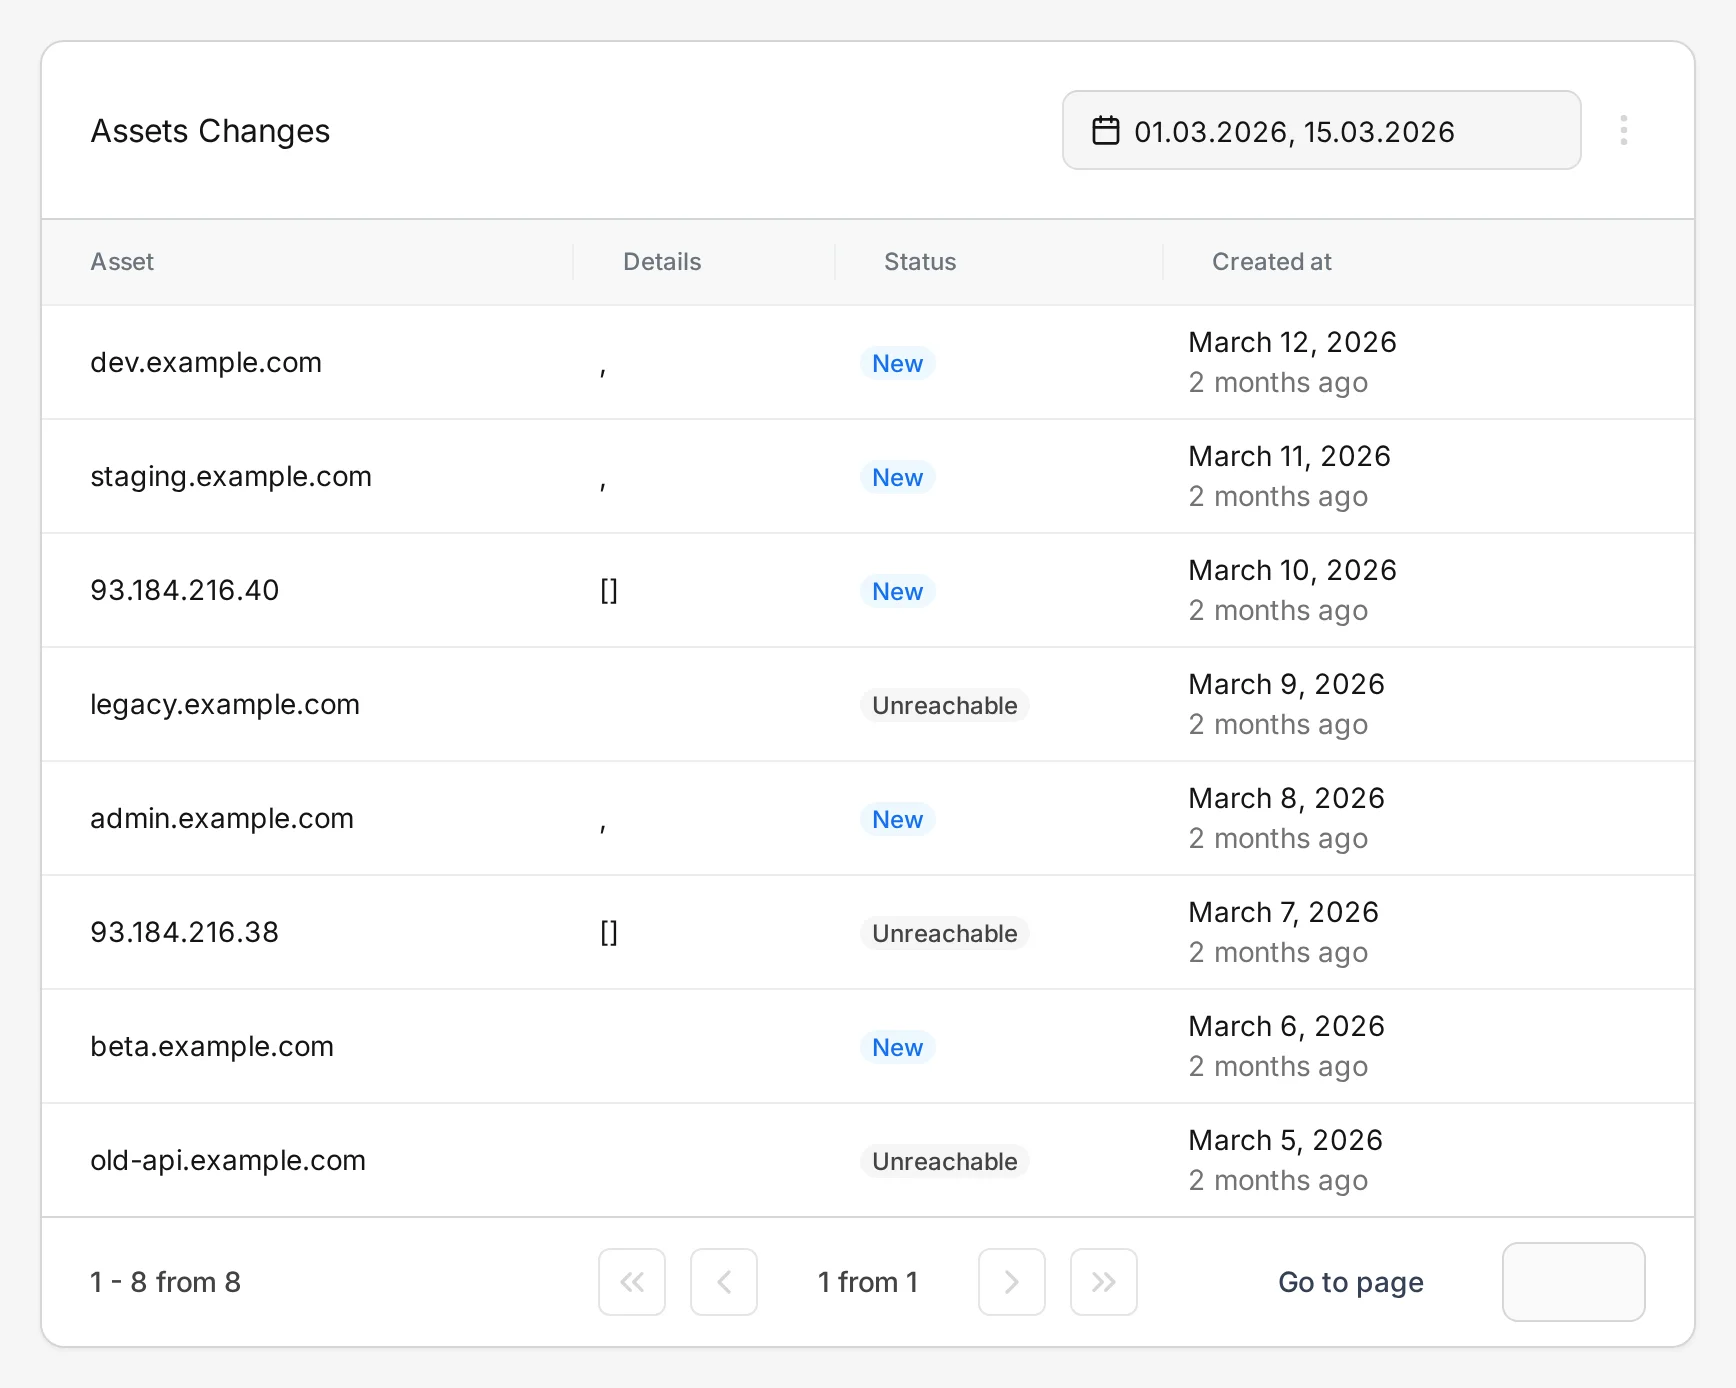Open the three-dot options menu
This screenshot has height=1388, width=1736.
click(1624, 130)
